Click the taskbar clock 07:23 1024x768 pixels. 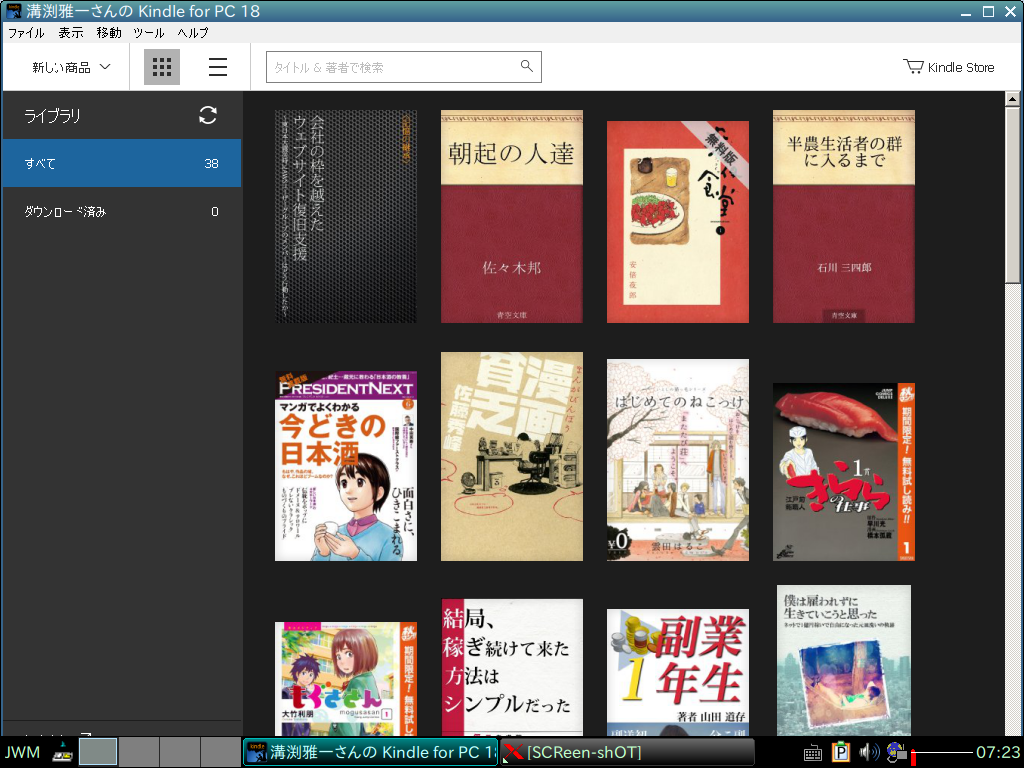(x=998, y=752)
